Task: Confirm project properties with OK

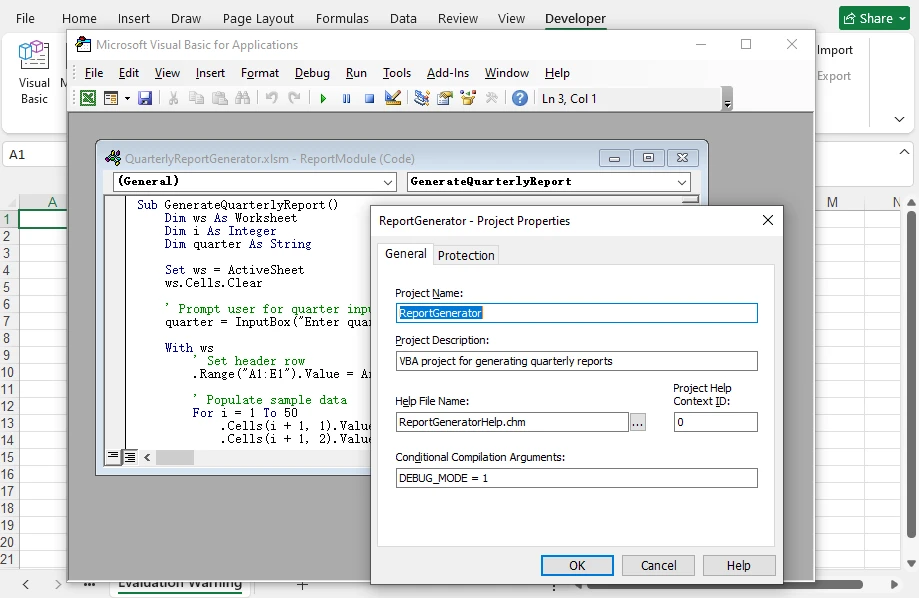Action: pyautogui.click(x=577, y=565)
